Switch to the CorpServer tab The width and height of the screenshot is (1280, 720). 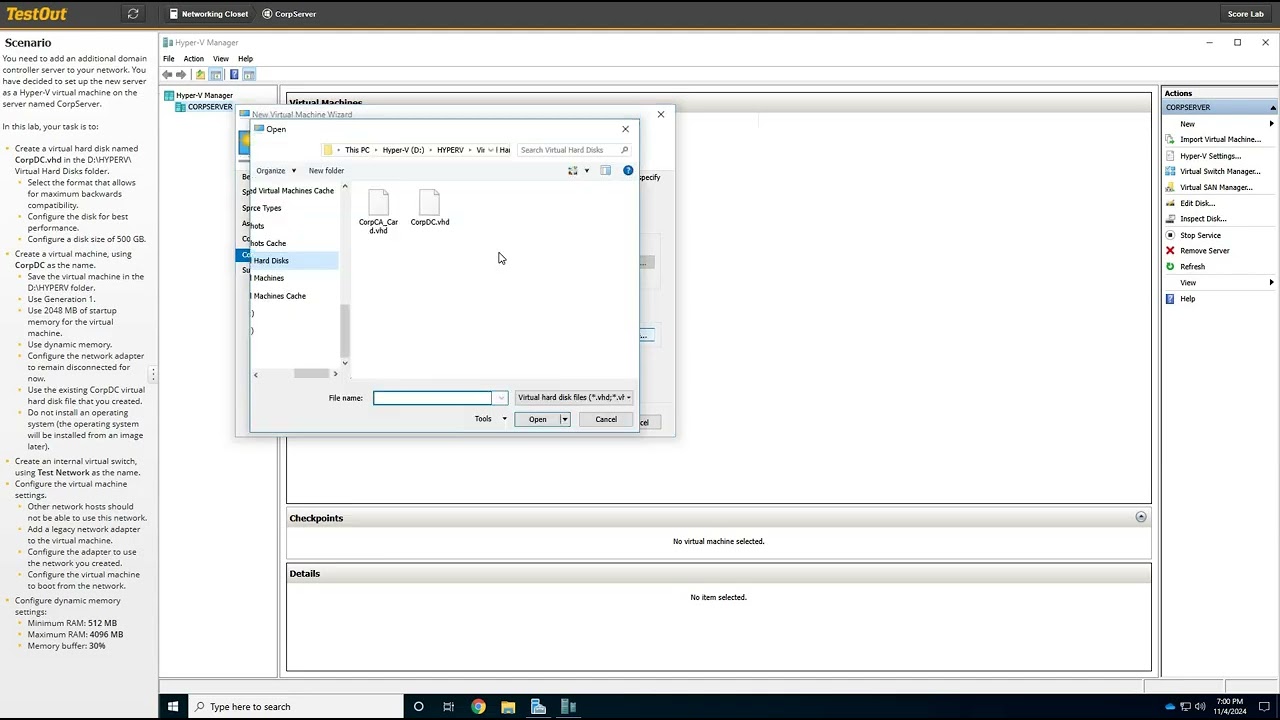pos(289,14)
